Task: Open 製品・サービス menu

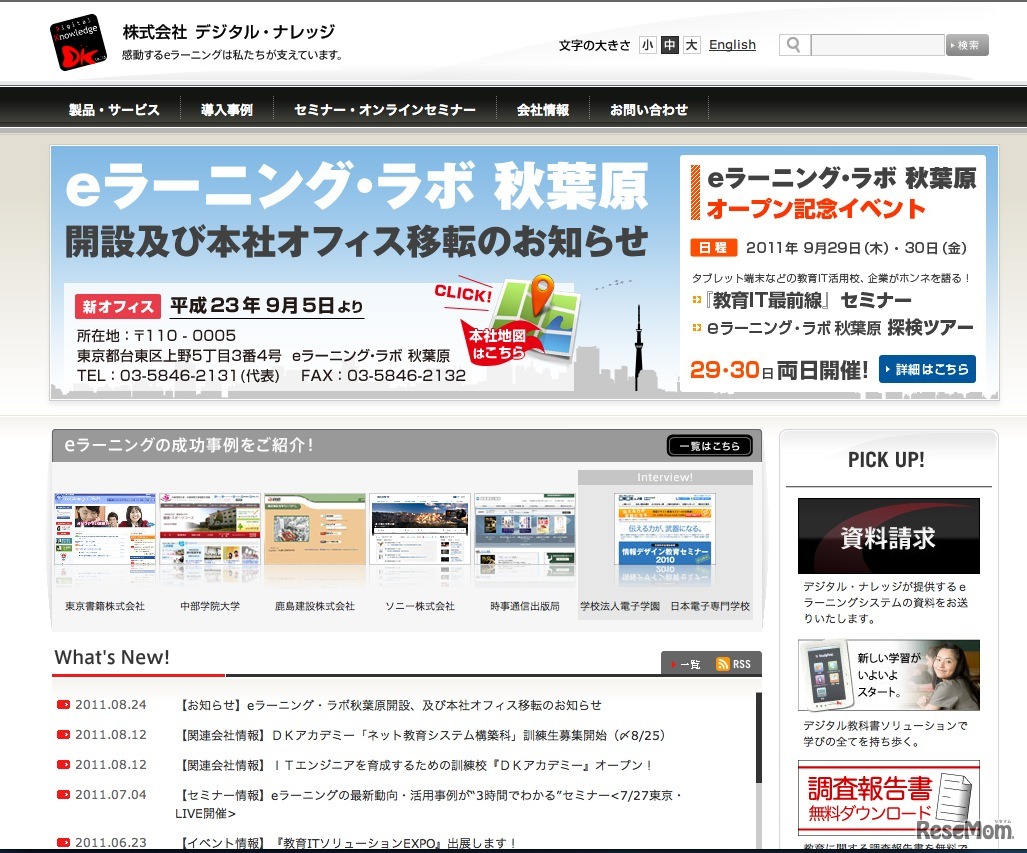Action: (x=115, y=109)
